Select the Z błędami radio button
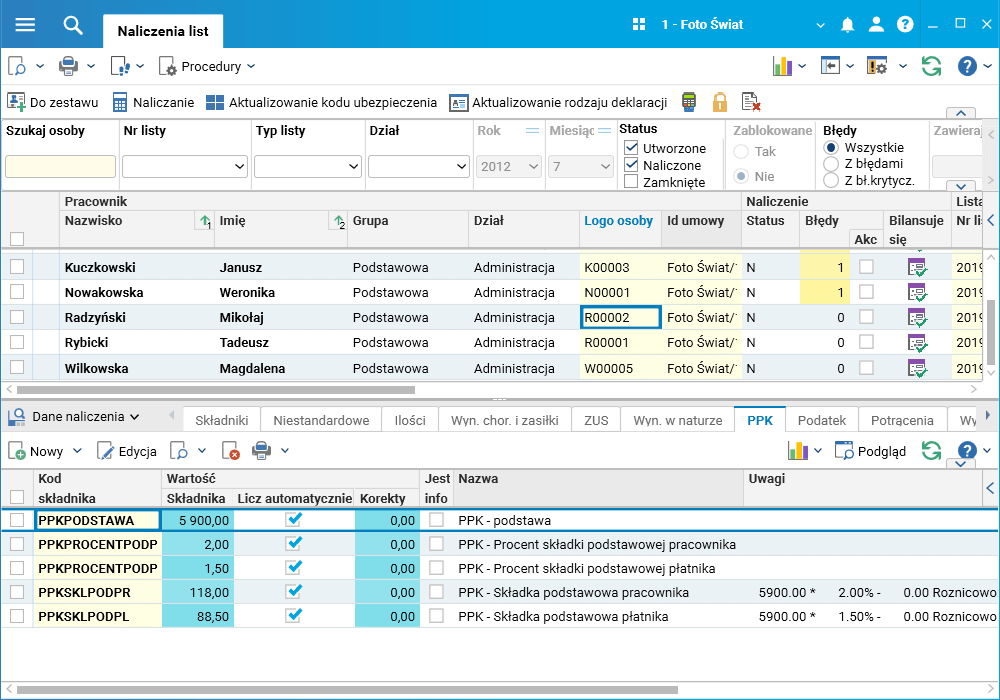1000x700 pixels. pos(831,164)
